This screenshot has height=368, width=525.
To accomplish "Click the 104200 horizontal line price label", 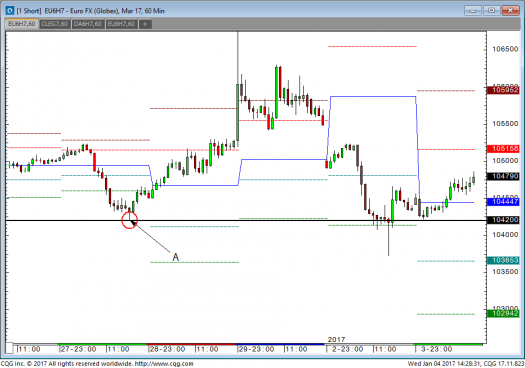I will coord(505,220).
